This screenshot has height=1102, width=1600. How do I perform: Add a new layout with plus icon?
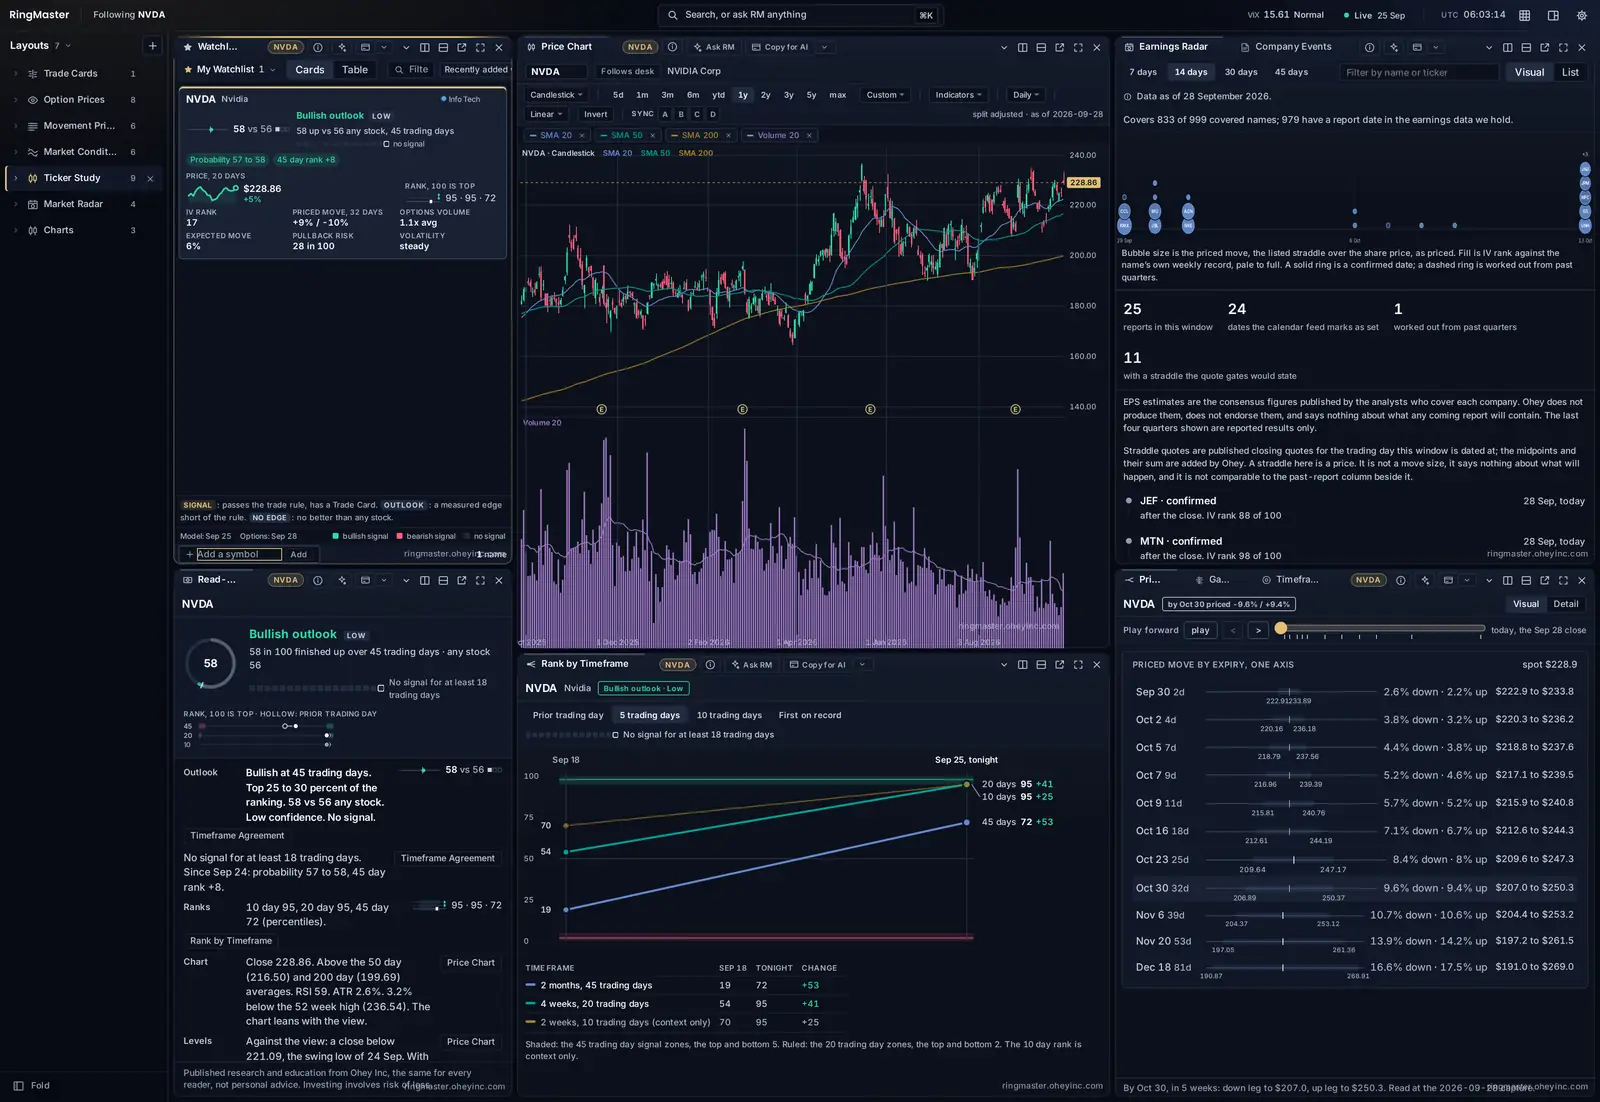pos(152,46)
